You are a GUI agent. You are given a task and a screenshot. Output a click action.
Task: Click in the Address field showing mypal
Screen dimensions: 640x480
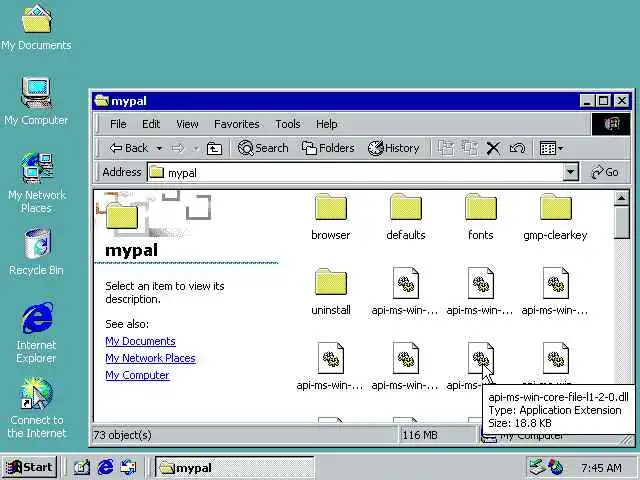[x=355, y=172]
